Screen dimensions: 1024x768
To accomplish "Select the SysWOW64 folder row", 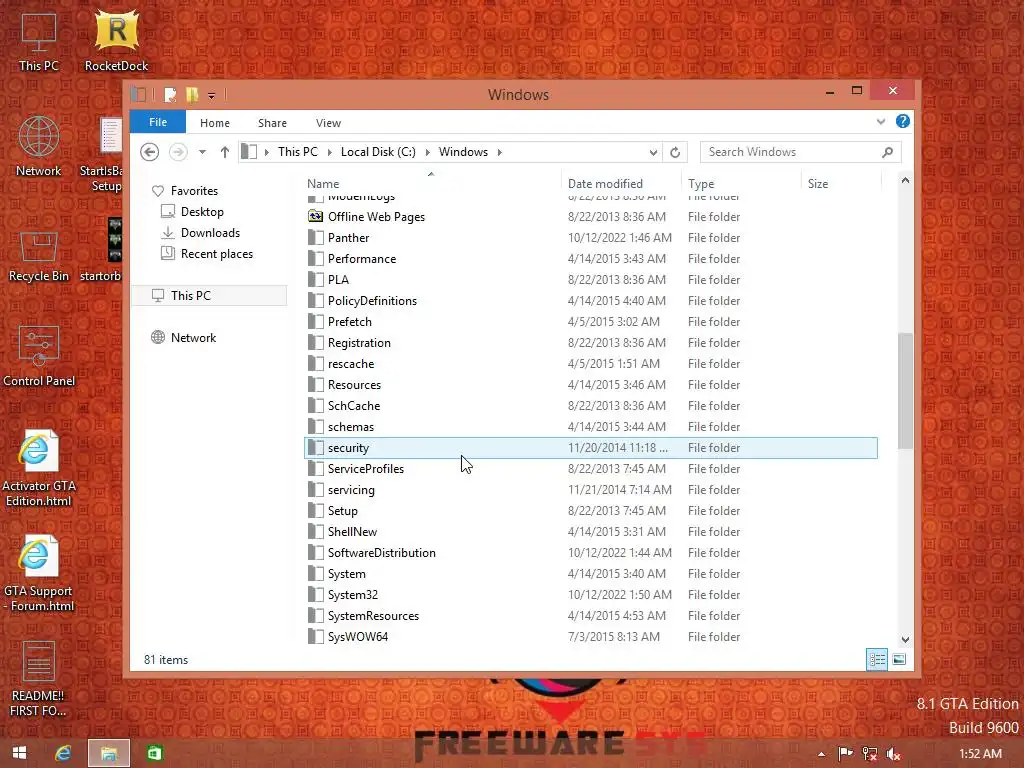I will [x=591, y=637].
